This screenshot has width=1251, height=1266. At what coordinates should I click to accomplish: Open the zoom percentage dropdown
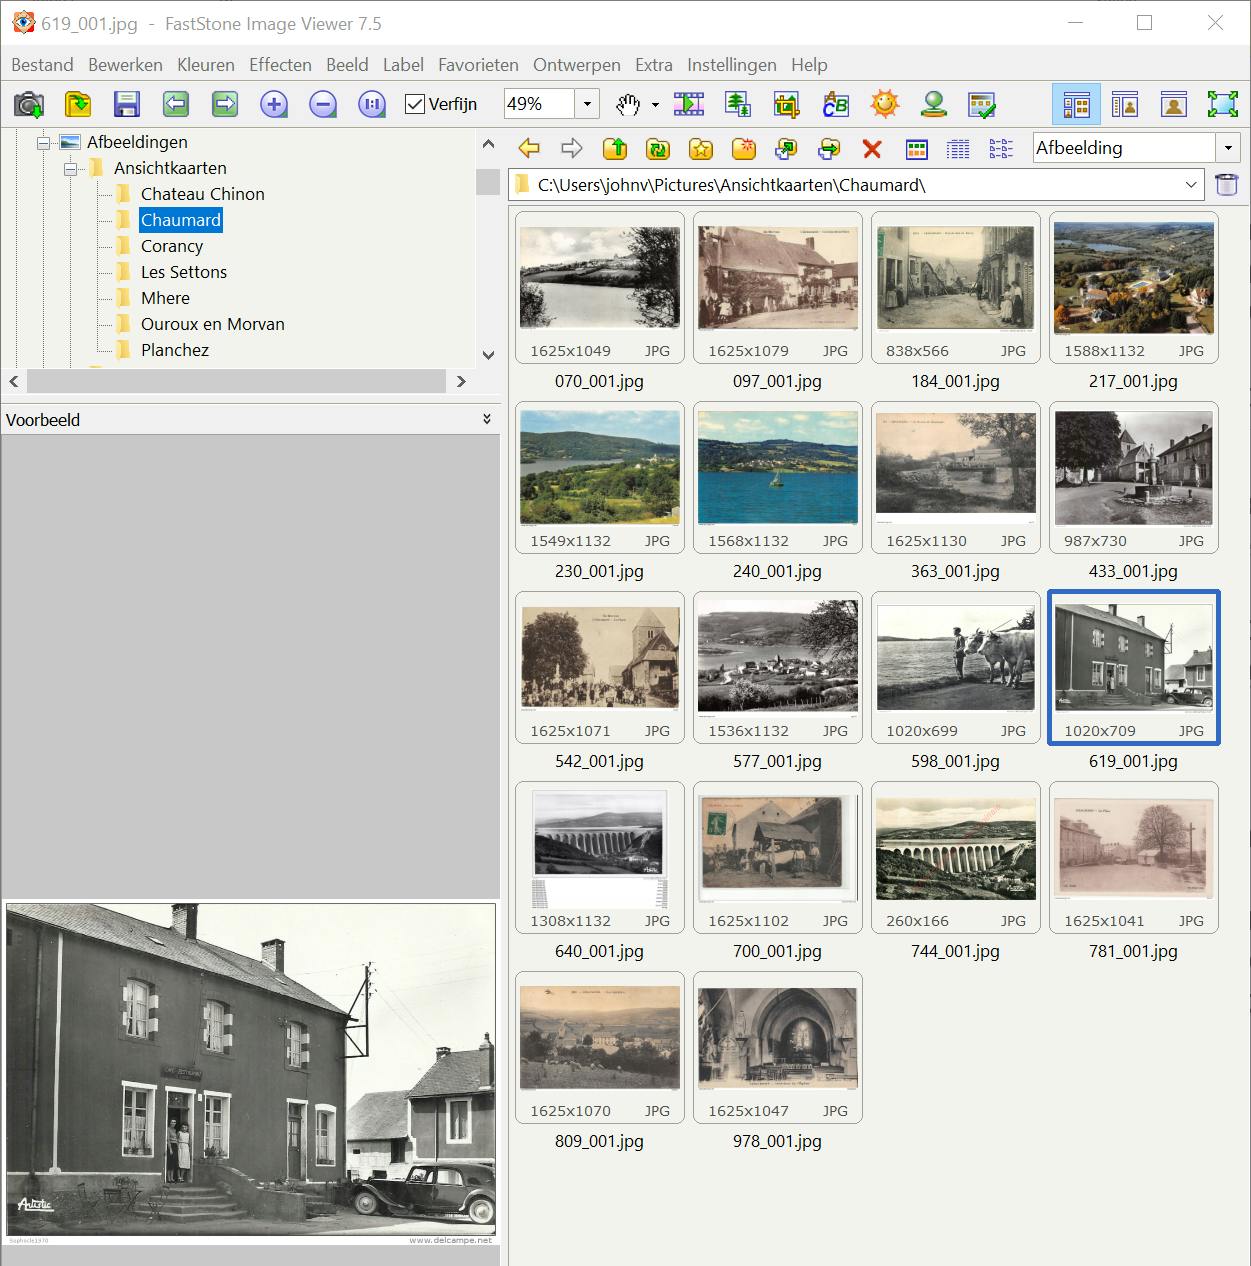click(x=587, y=104)
